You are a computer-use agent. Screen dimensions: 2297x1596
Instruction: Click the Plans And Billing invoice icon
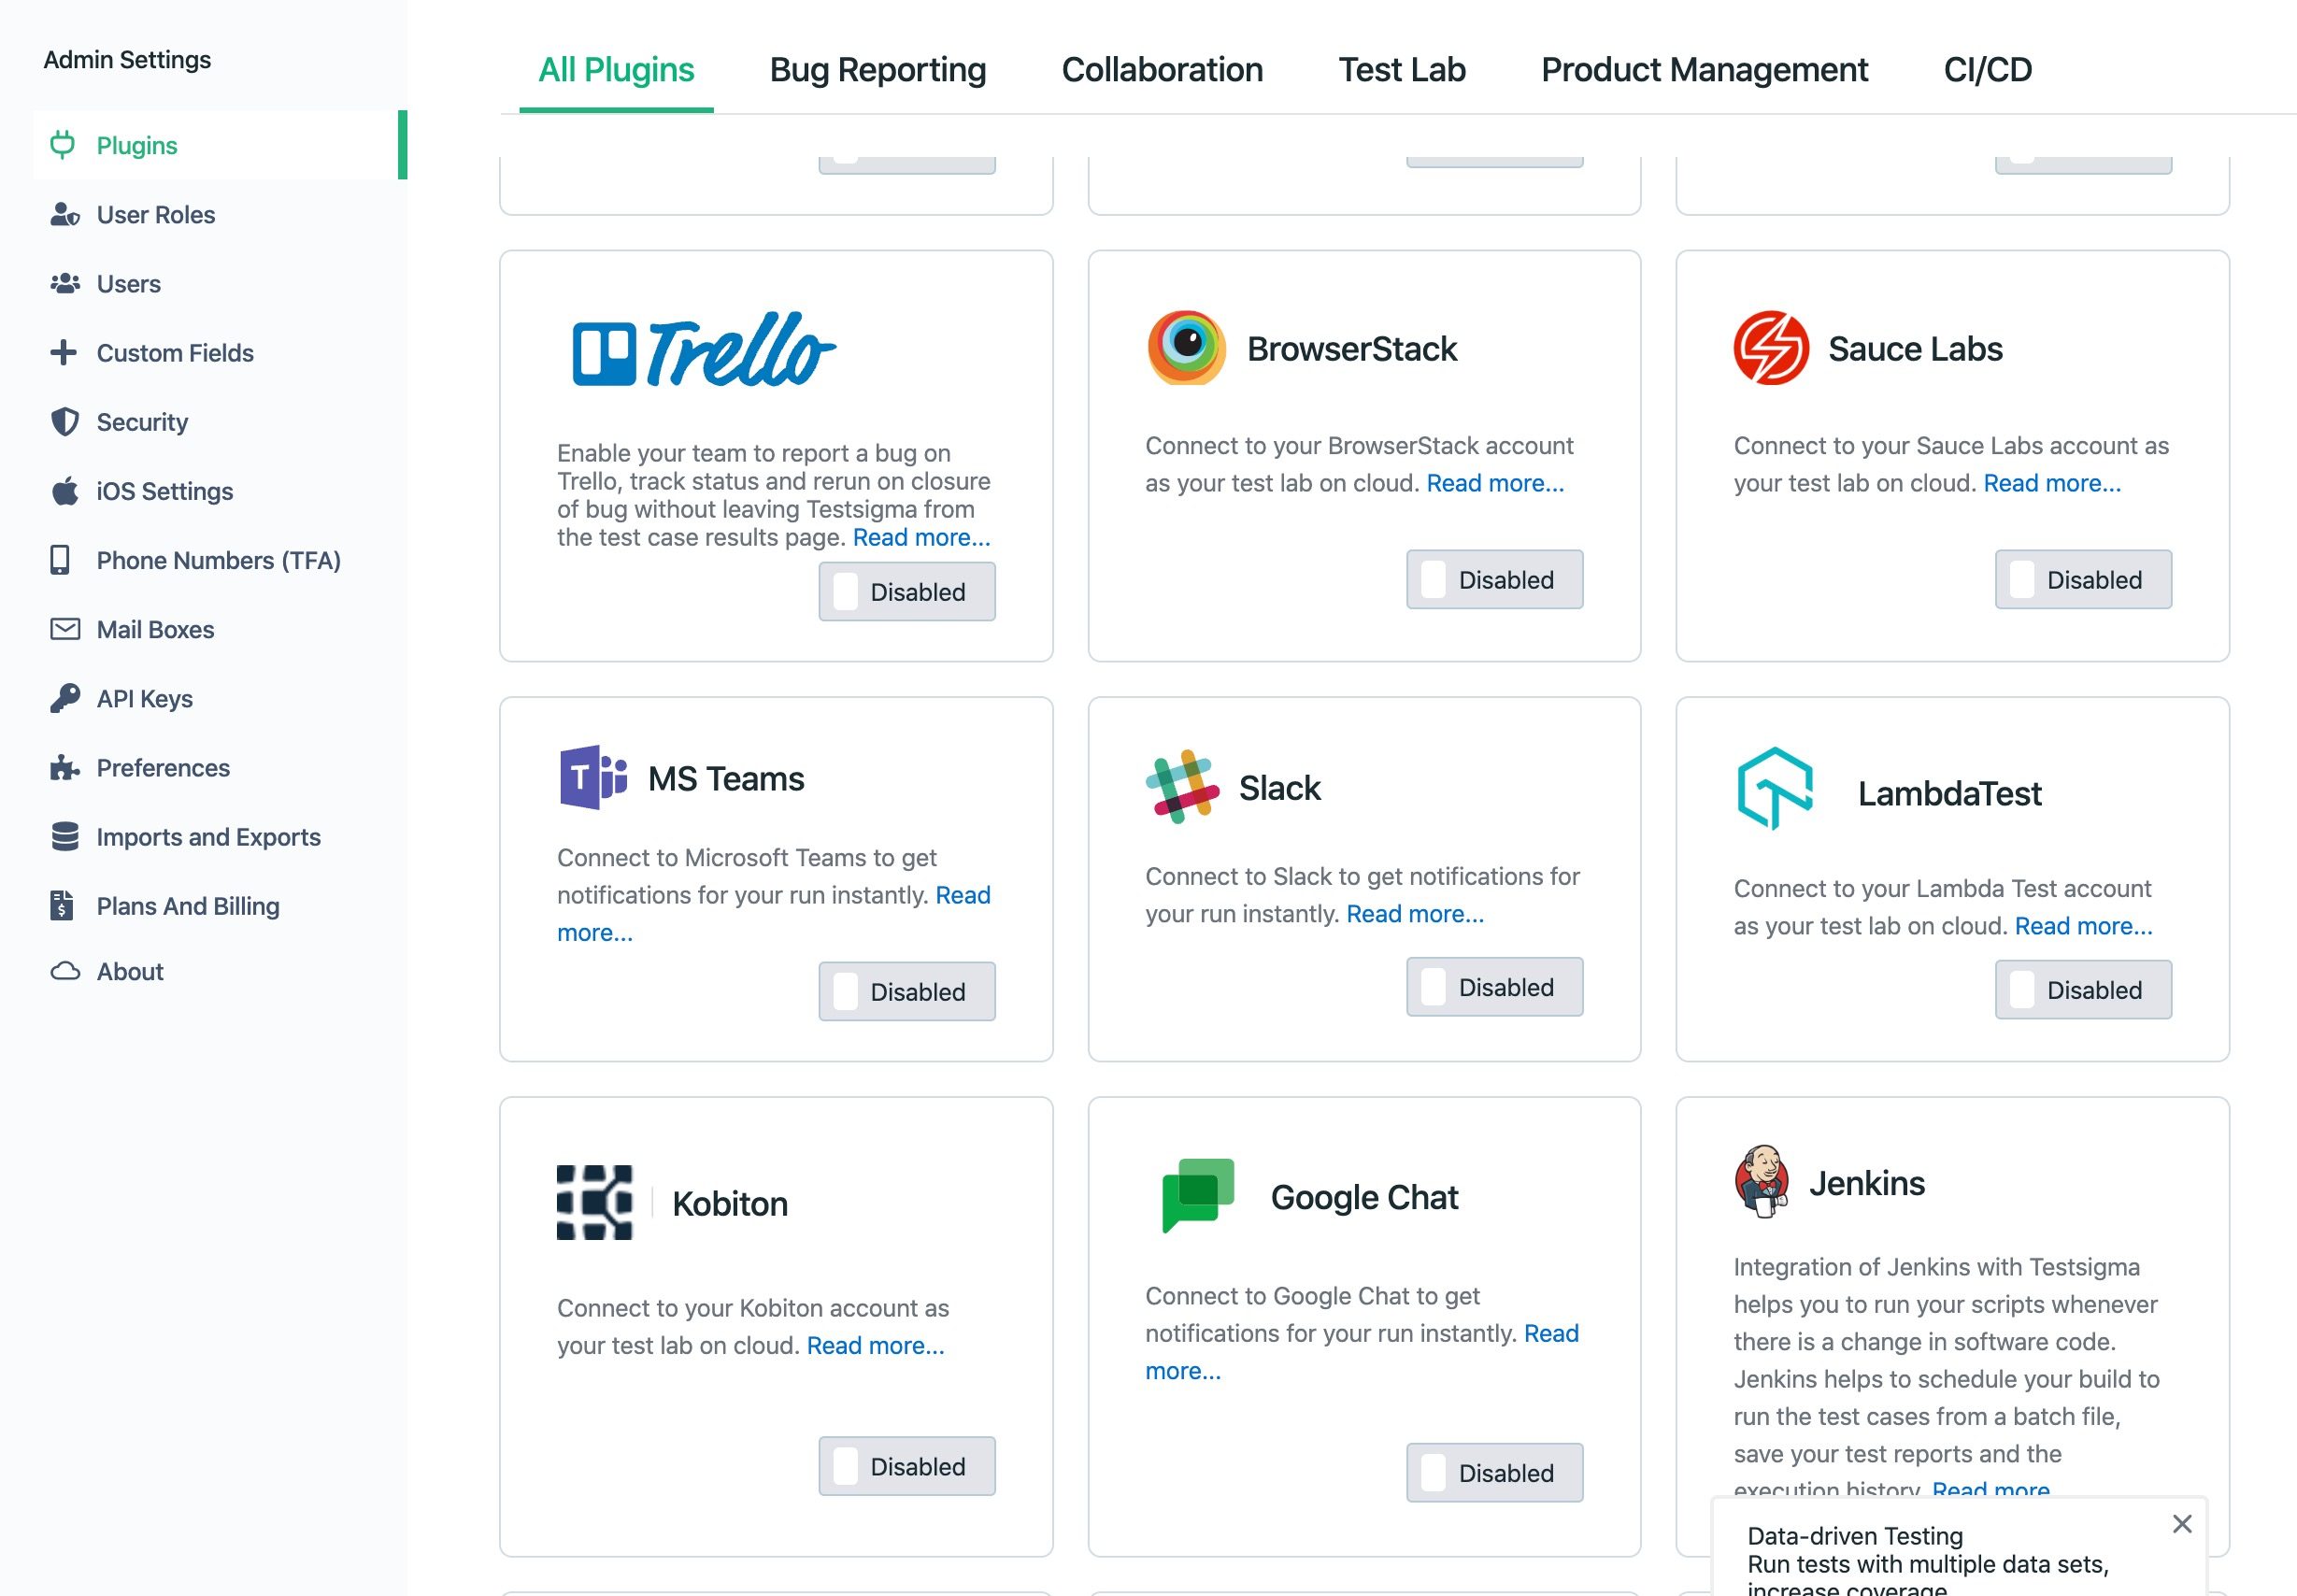click(62, 906)
